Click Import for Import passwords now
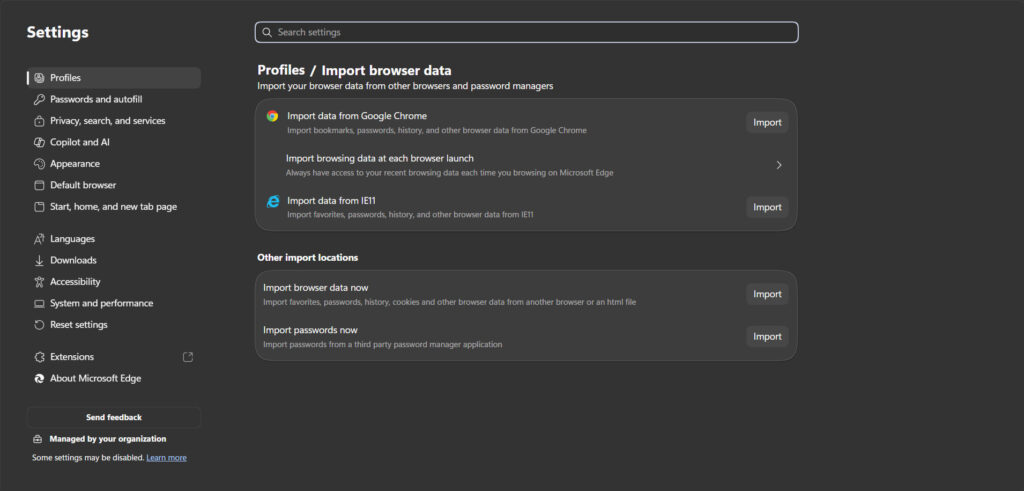The height and width of the screenshot is (491, 1024). coord(767,337)
